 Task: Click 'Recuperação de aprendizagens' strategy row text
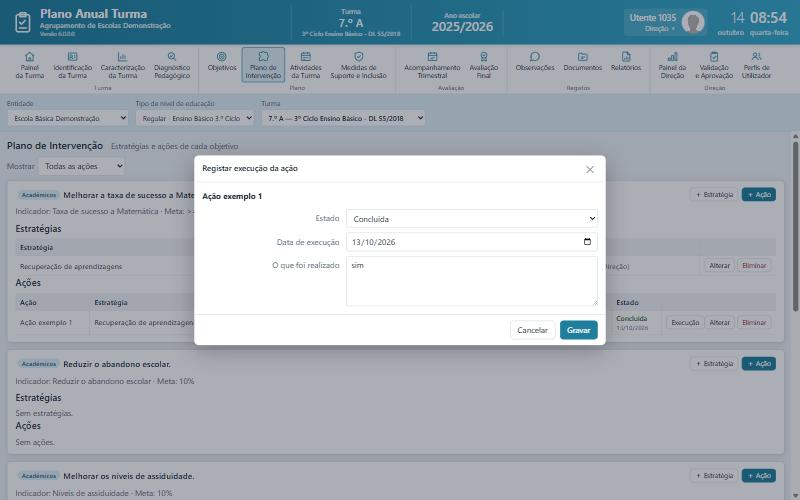71,266
